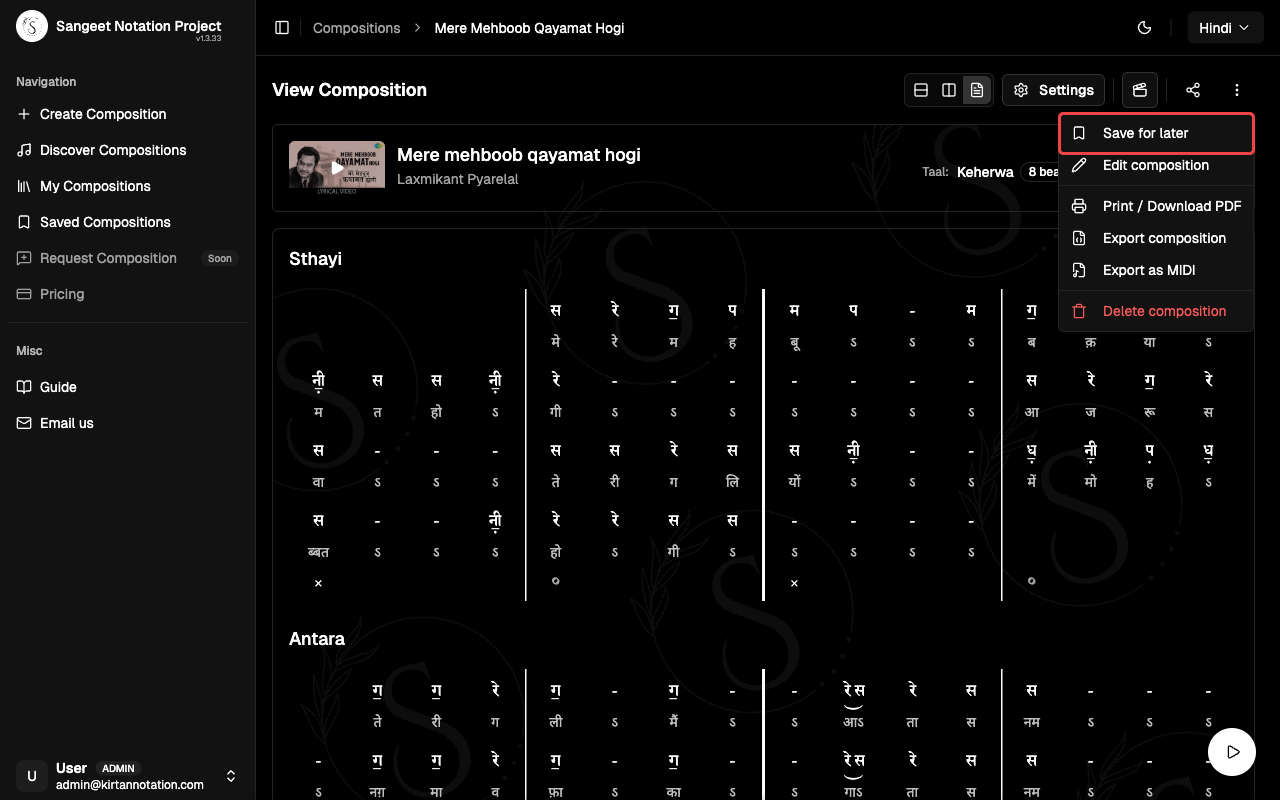The image size is (1280, 800).
Task: Open the Hindi language dropdown
Action: pos(1225,27)
